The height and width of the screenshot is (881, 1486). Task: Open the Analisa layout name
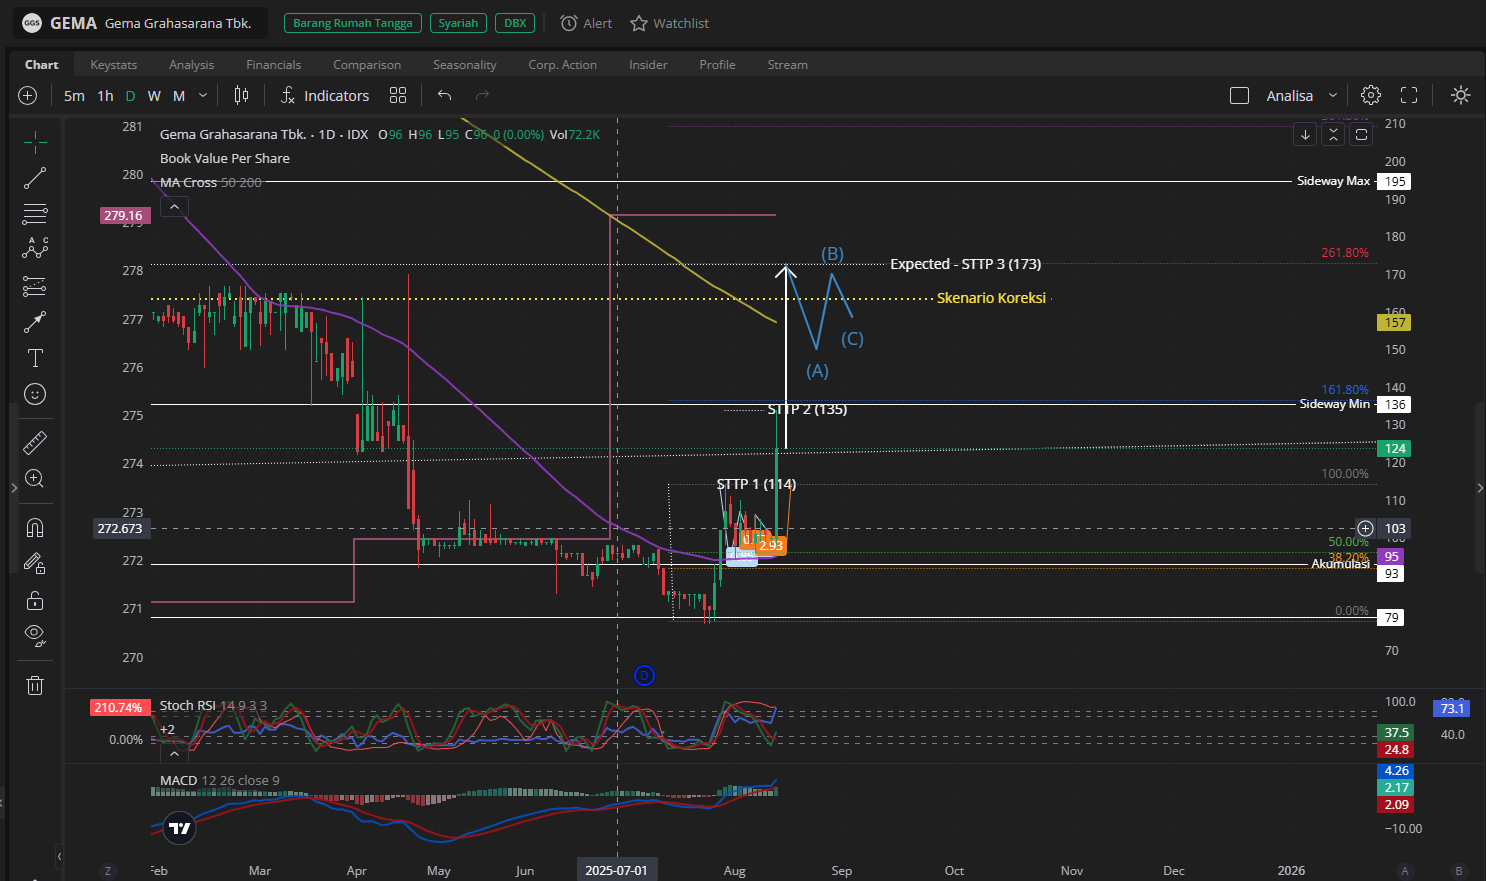(1290, 96)
